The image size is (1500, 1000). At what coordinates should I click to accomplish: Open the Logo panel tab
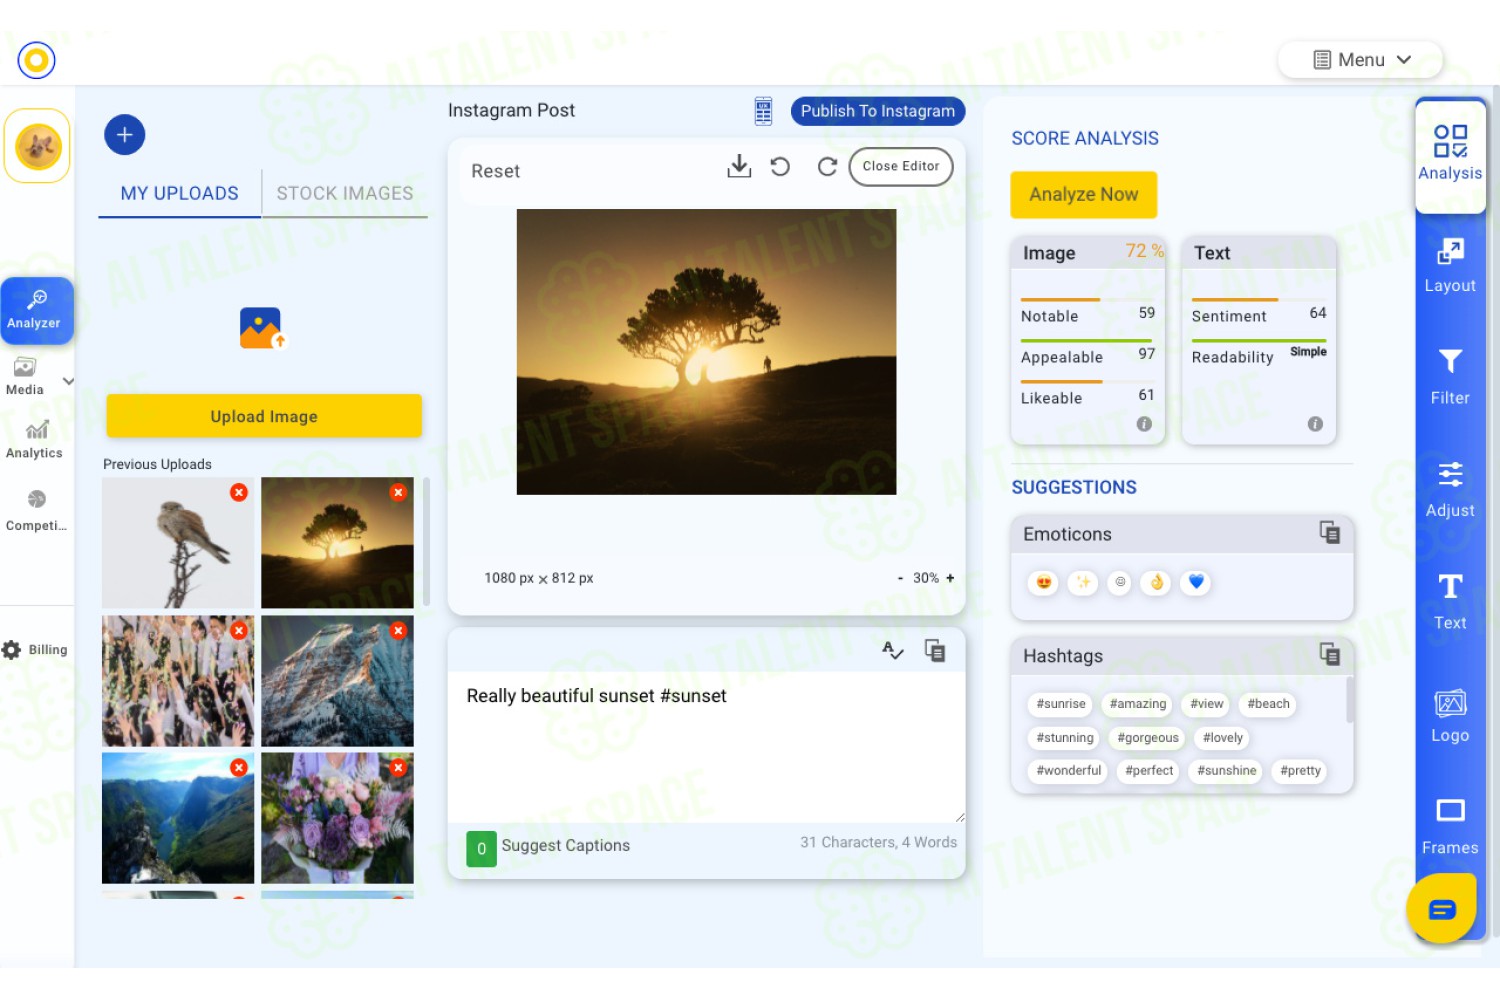tap(1450, 716)
